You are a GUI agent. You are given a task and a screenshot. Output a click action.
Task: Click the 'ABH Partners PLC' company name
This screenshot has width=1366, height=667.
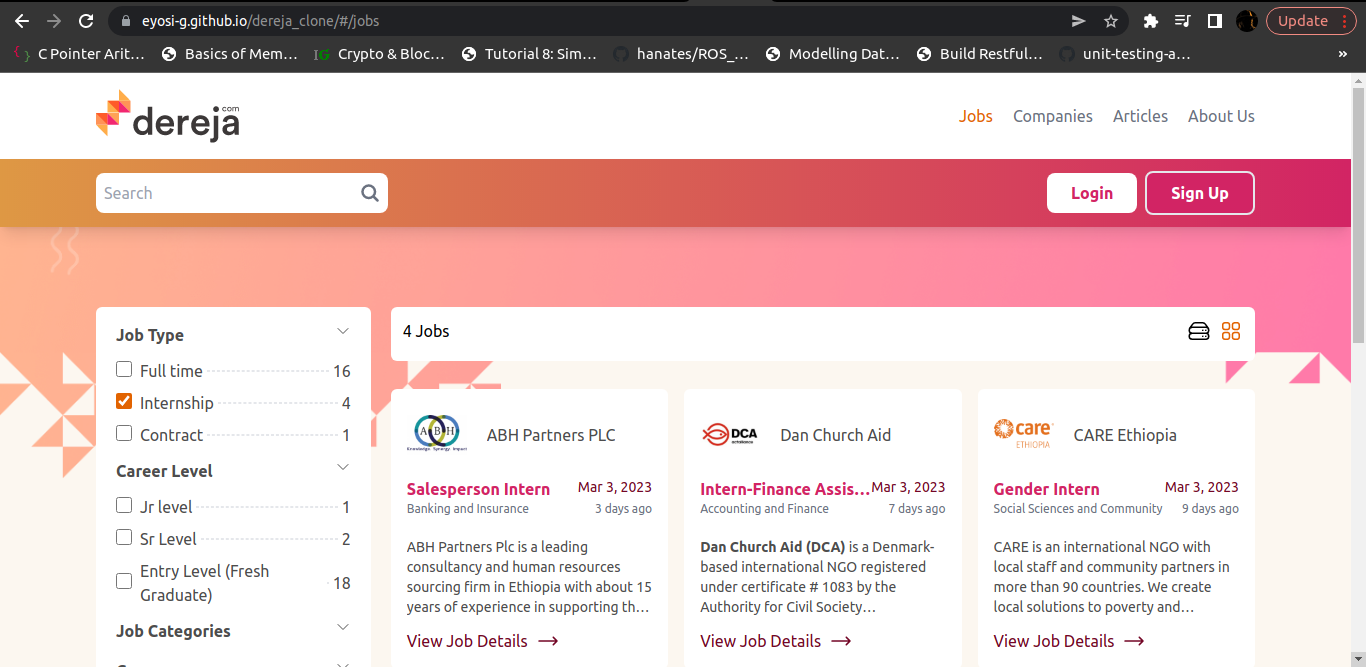tap(551, 435)
